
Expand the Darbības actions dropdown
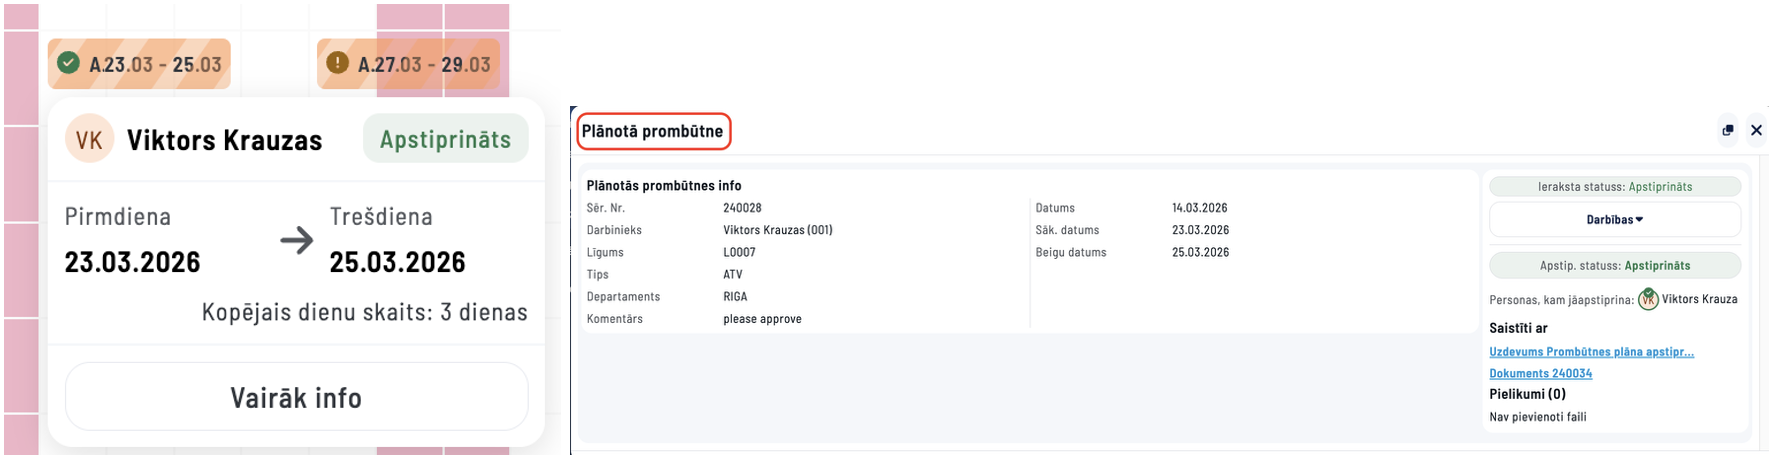[x=1614, y=220]
